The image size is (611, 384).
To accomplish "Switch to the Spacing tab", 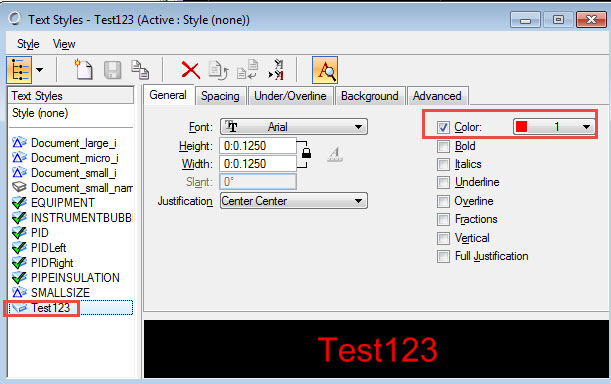I will point(220,96).
